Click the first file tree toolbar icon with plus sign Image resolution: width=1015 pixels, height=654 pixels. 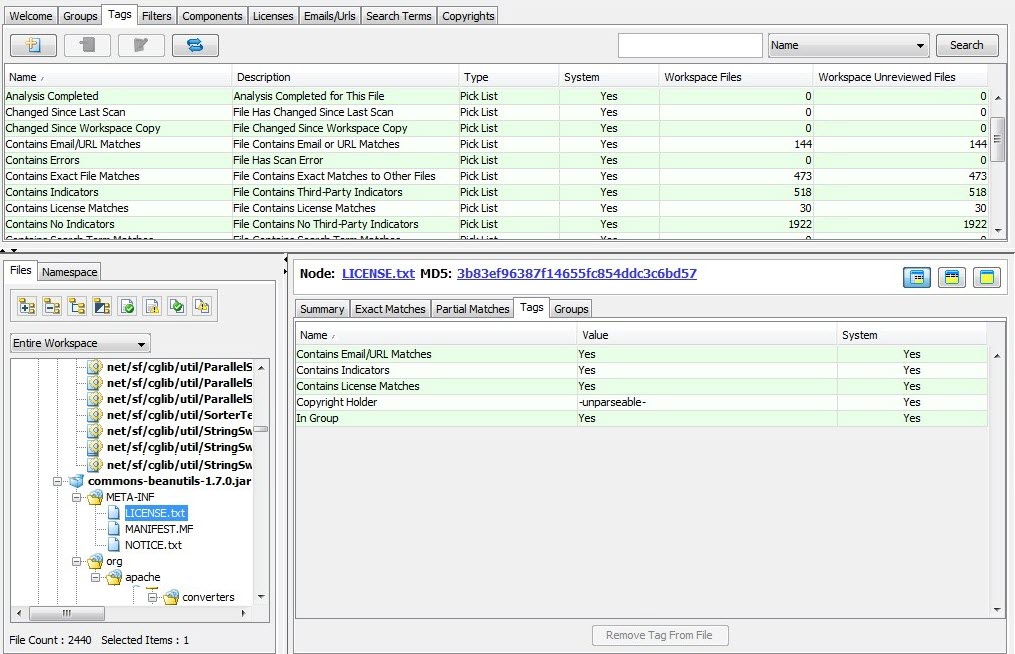pos(27,306)
